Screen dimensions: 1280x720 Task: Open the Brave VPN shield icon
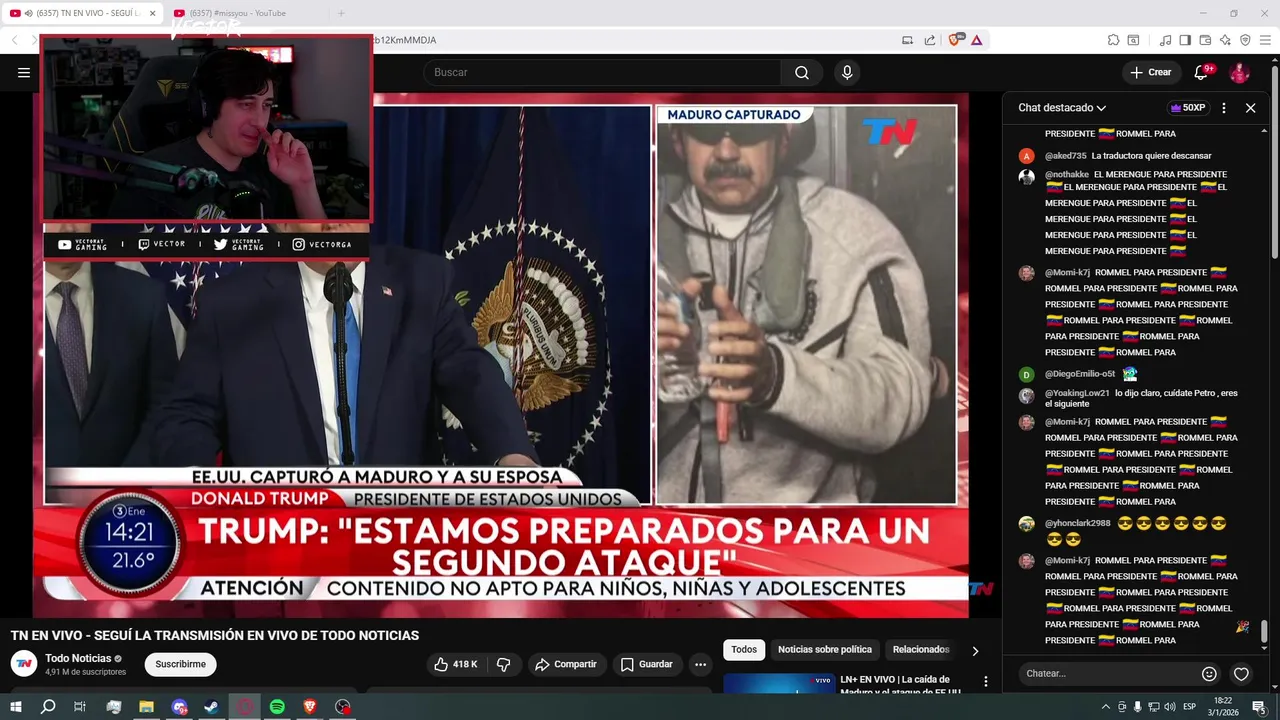1245,40
